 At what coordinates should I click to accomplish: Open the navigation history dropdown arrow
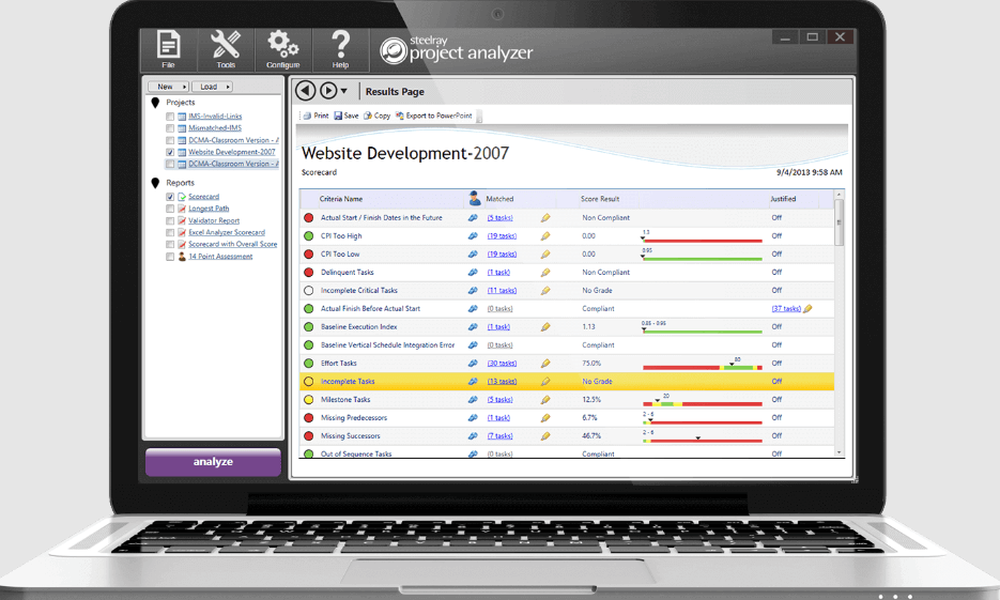point(345,90)
